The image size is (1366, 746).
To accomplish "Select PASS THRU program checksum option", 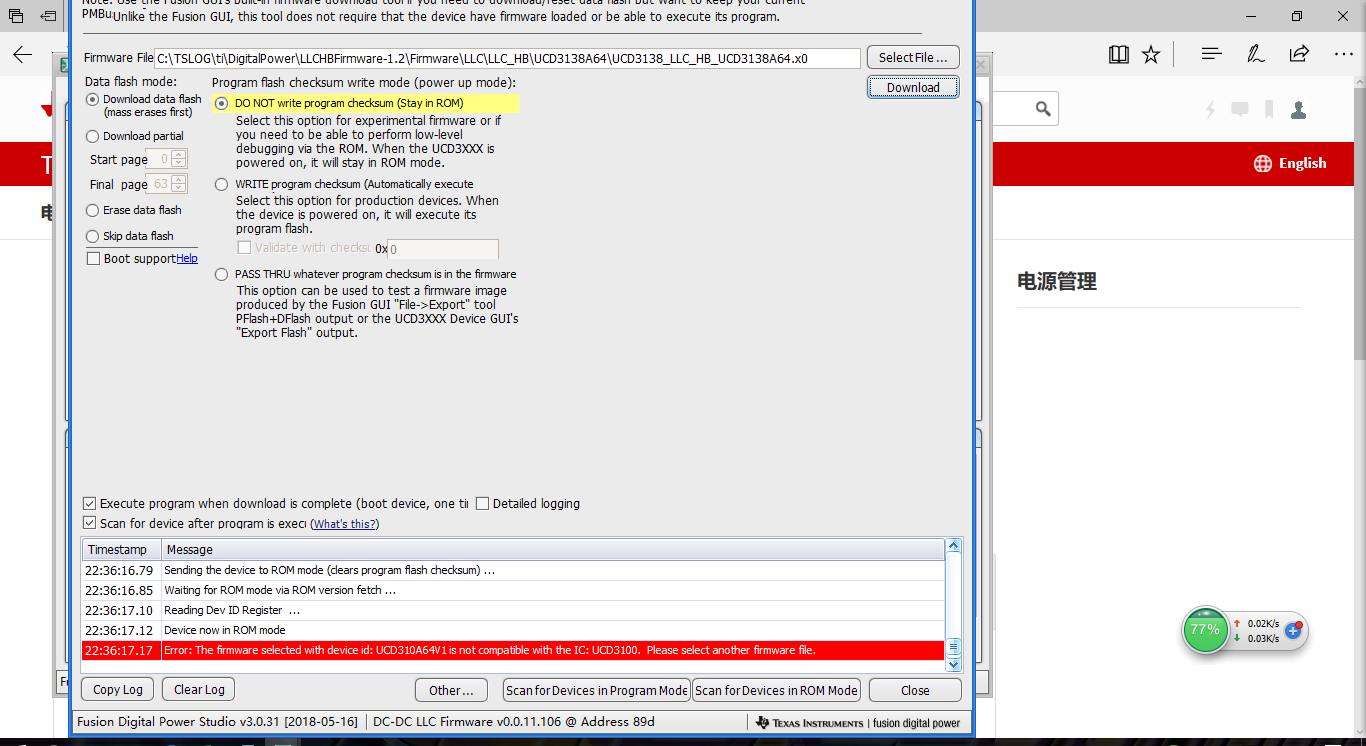I will (x=222, y=274).
